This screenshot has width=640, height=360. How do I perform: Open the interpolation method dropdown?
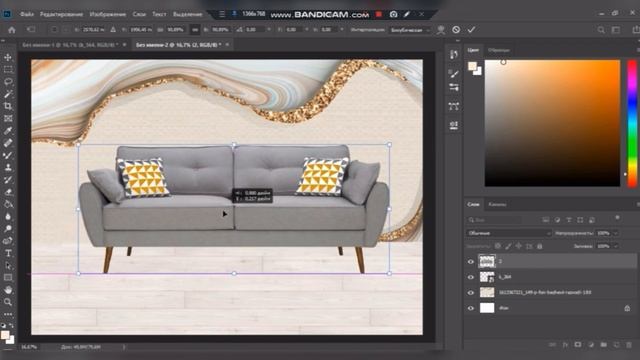click(x=410, y=30)
